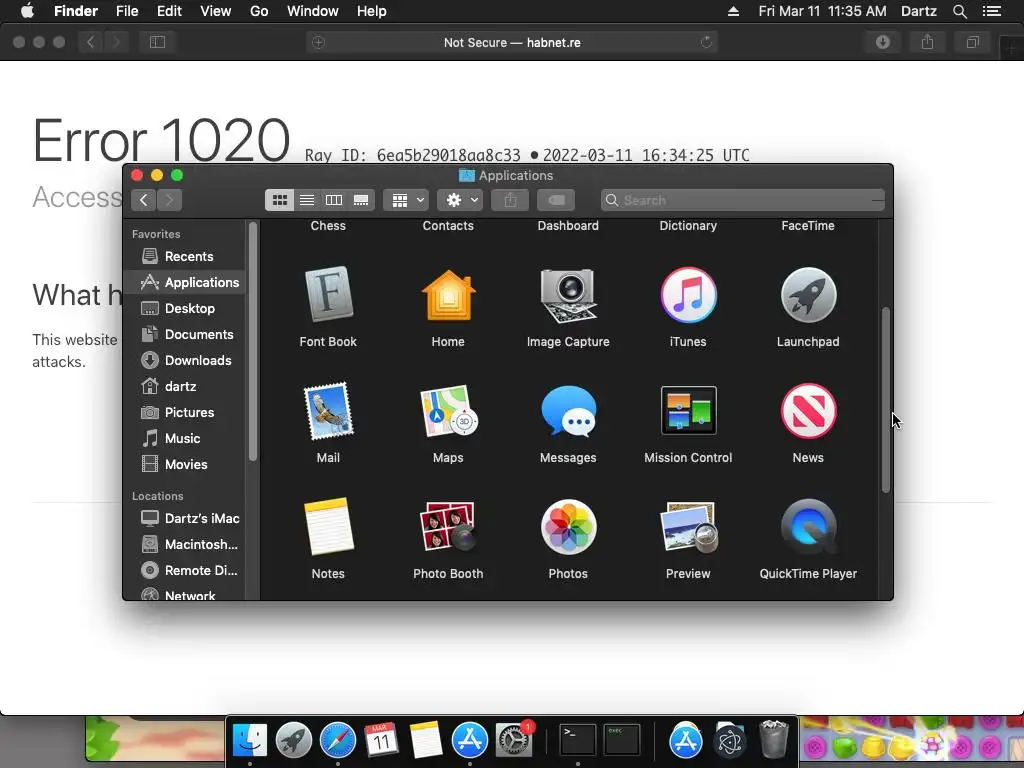Click the Share button in Finder toolbar
This screenshot has height=768, width=1024.
[510, 200]
